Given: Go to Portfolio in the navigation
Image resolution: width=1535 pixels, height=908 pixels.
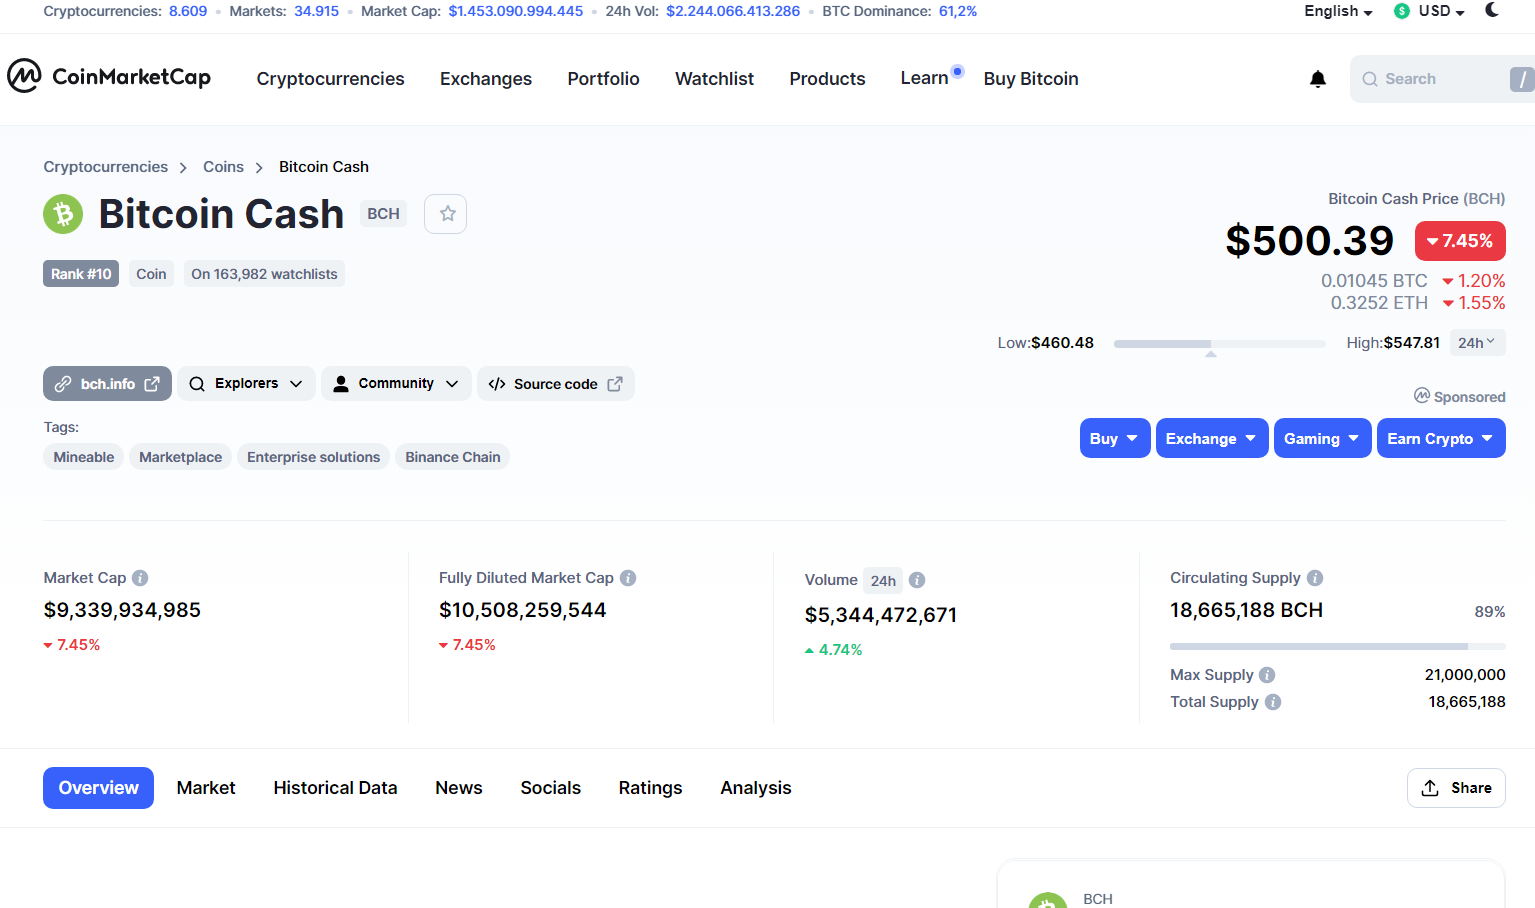Looking at the screenshot, I should (603, 79).
